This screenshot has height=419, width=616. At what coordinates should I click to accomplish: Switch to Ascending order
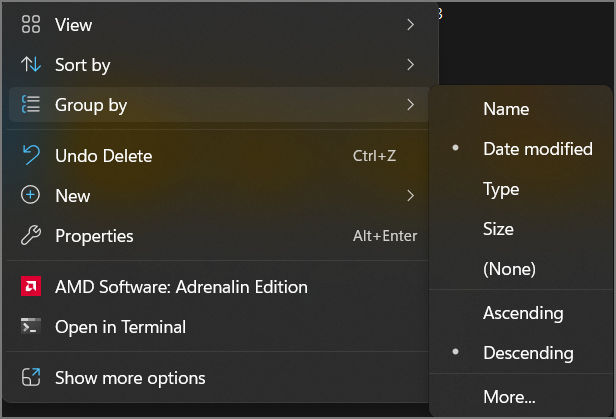pyautogui.click(x=522, y=313)
